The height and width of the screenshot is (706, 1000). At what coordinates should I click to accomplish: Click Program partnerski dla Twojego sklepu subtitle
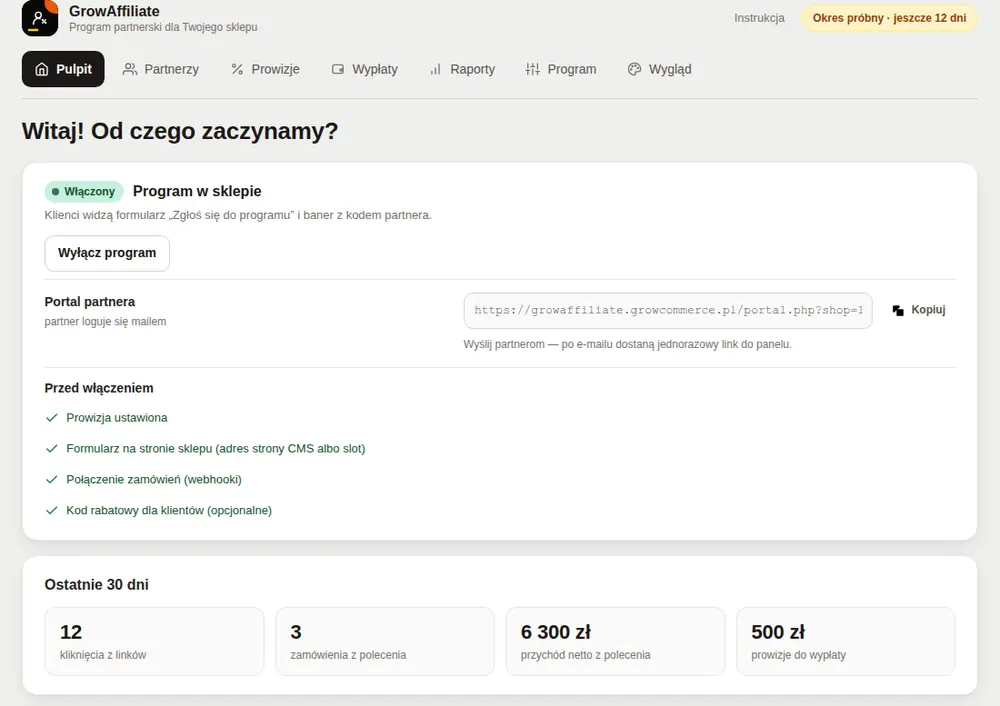click(163, 27)
